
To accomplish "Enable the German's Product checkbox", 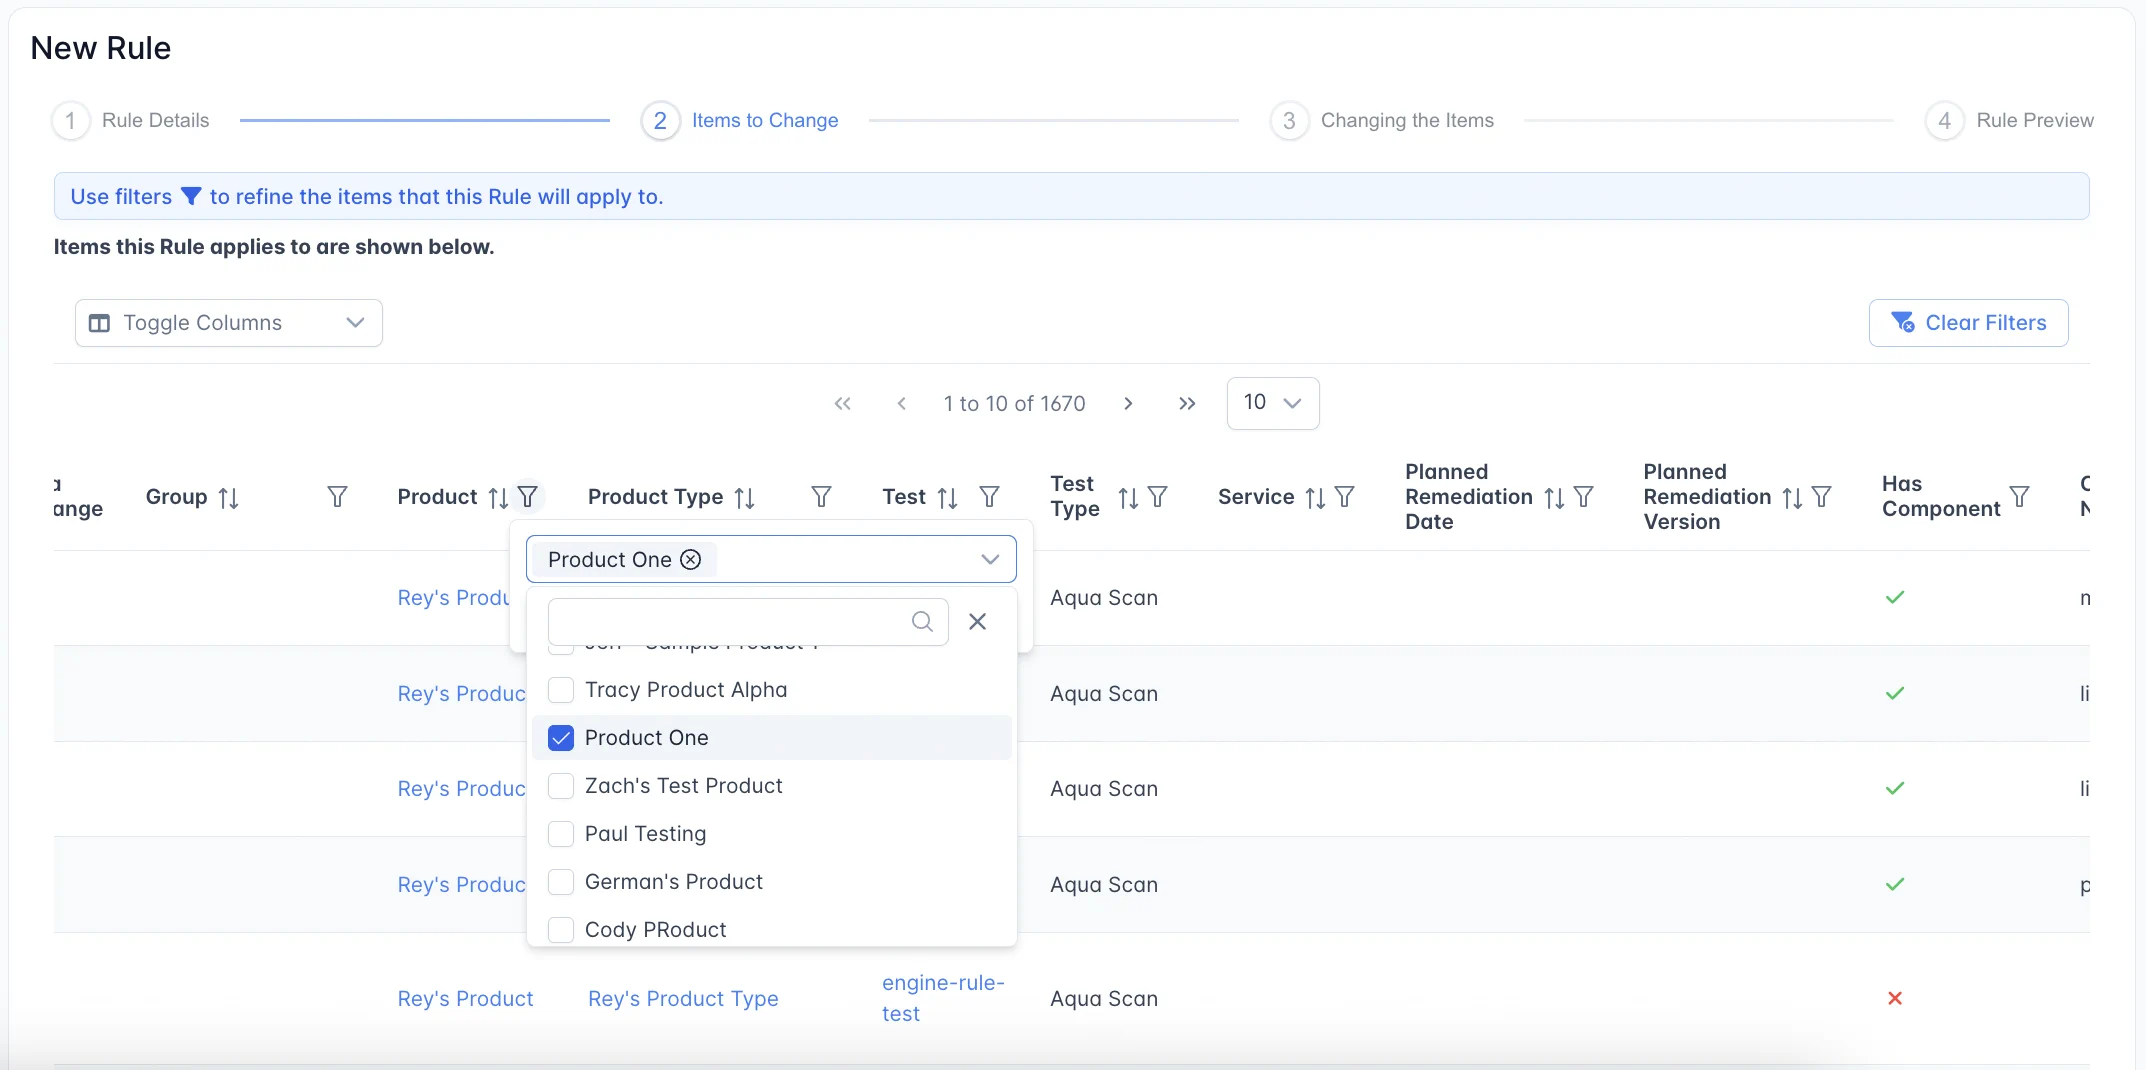I will (x=561, y=882).
